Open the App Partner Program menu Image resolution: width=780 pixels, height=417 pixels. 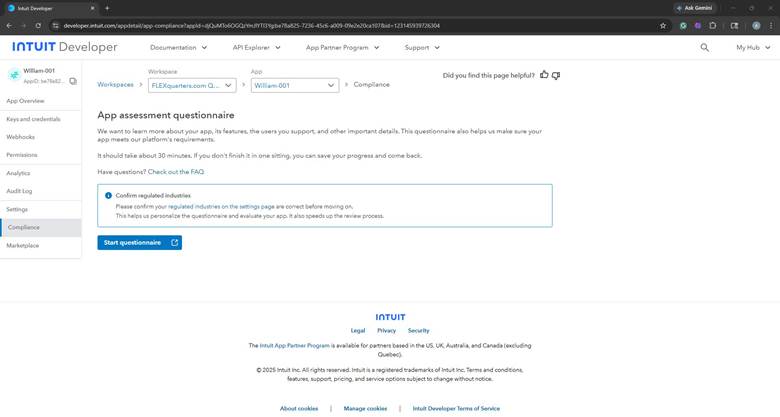click(342, 48)
